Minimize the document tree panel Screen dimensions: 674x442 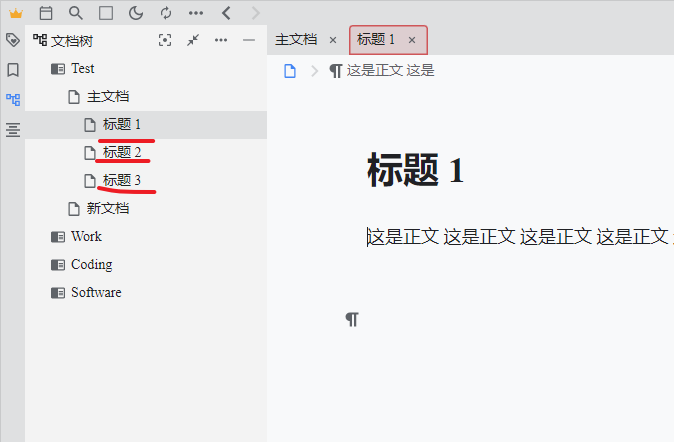pyautogui.click(x=249, y=40)
